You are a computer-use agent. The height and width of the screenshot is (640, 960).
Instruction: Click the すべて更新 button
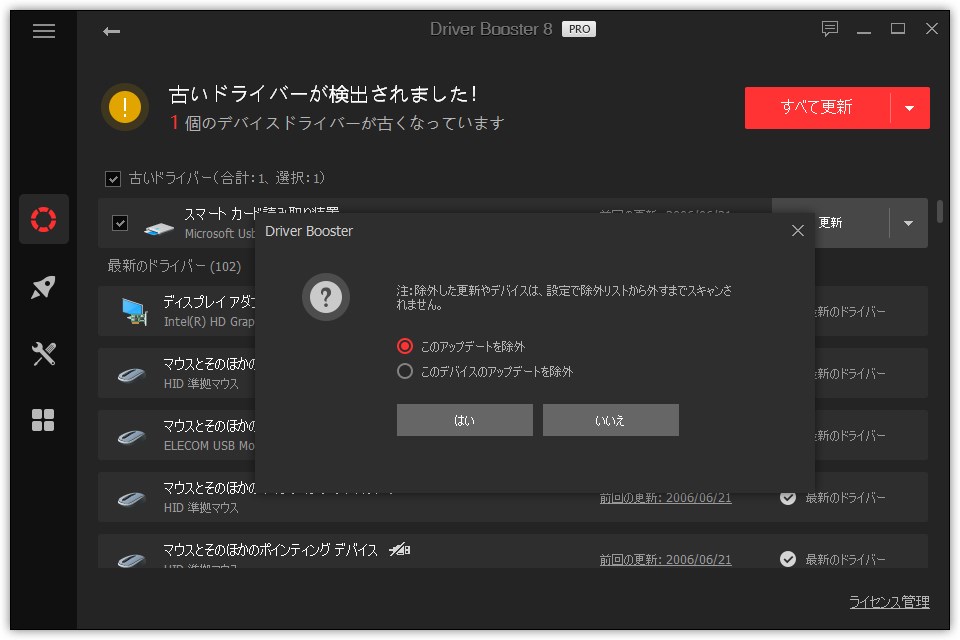(x=817, y=107)
